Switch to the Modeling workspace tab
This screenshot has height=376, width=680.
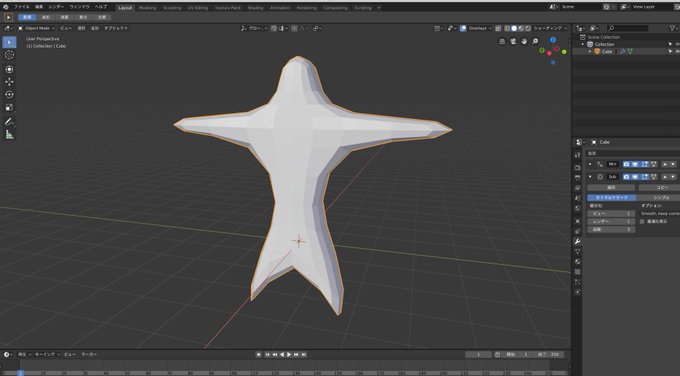pyautogui.click(x=147, y=8)
